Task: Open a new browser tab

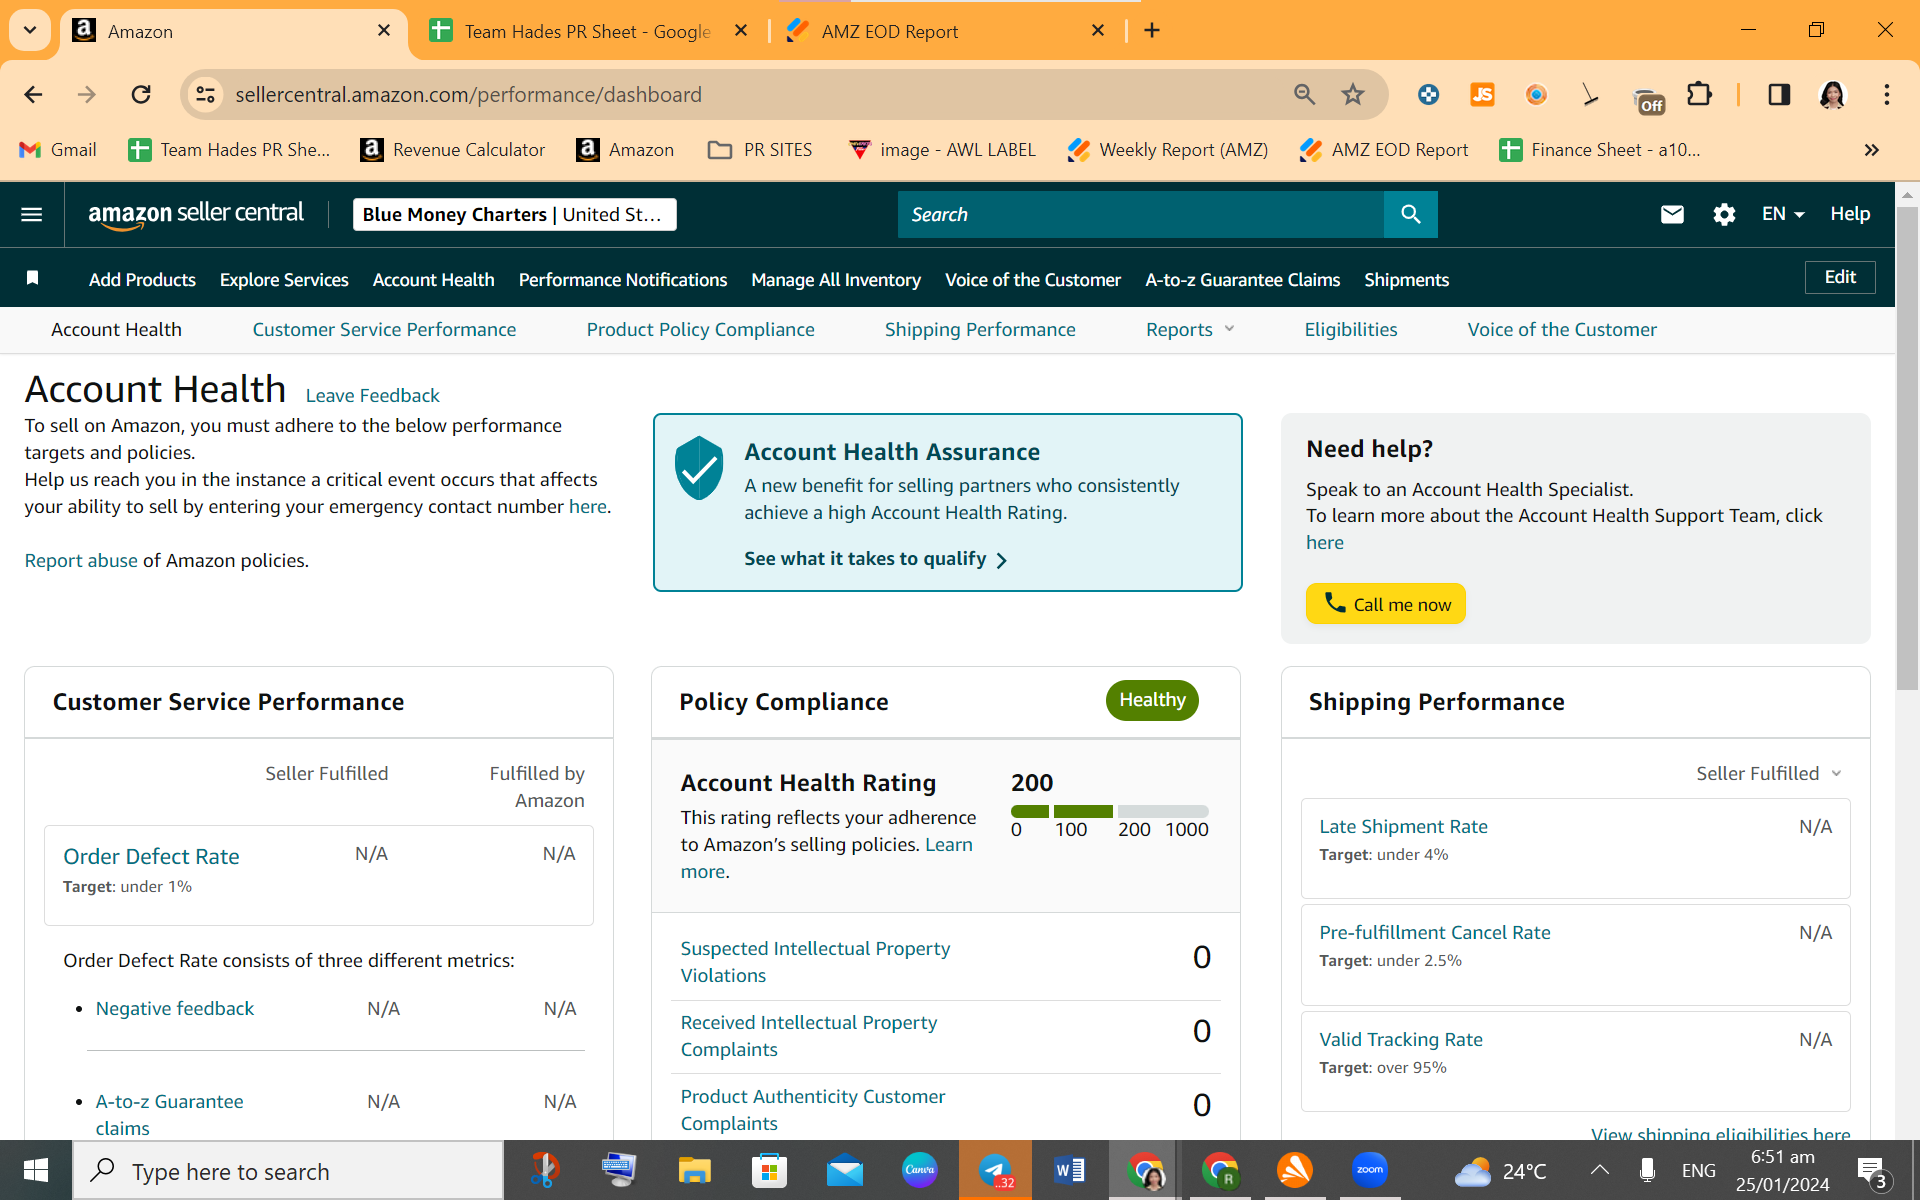Action: (x=1152, y=31)
